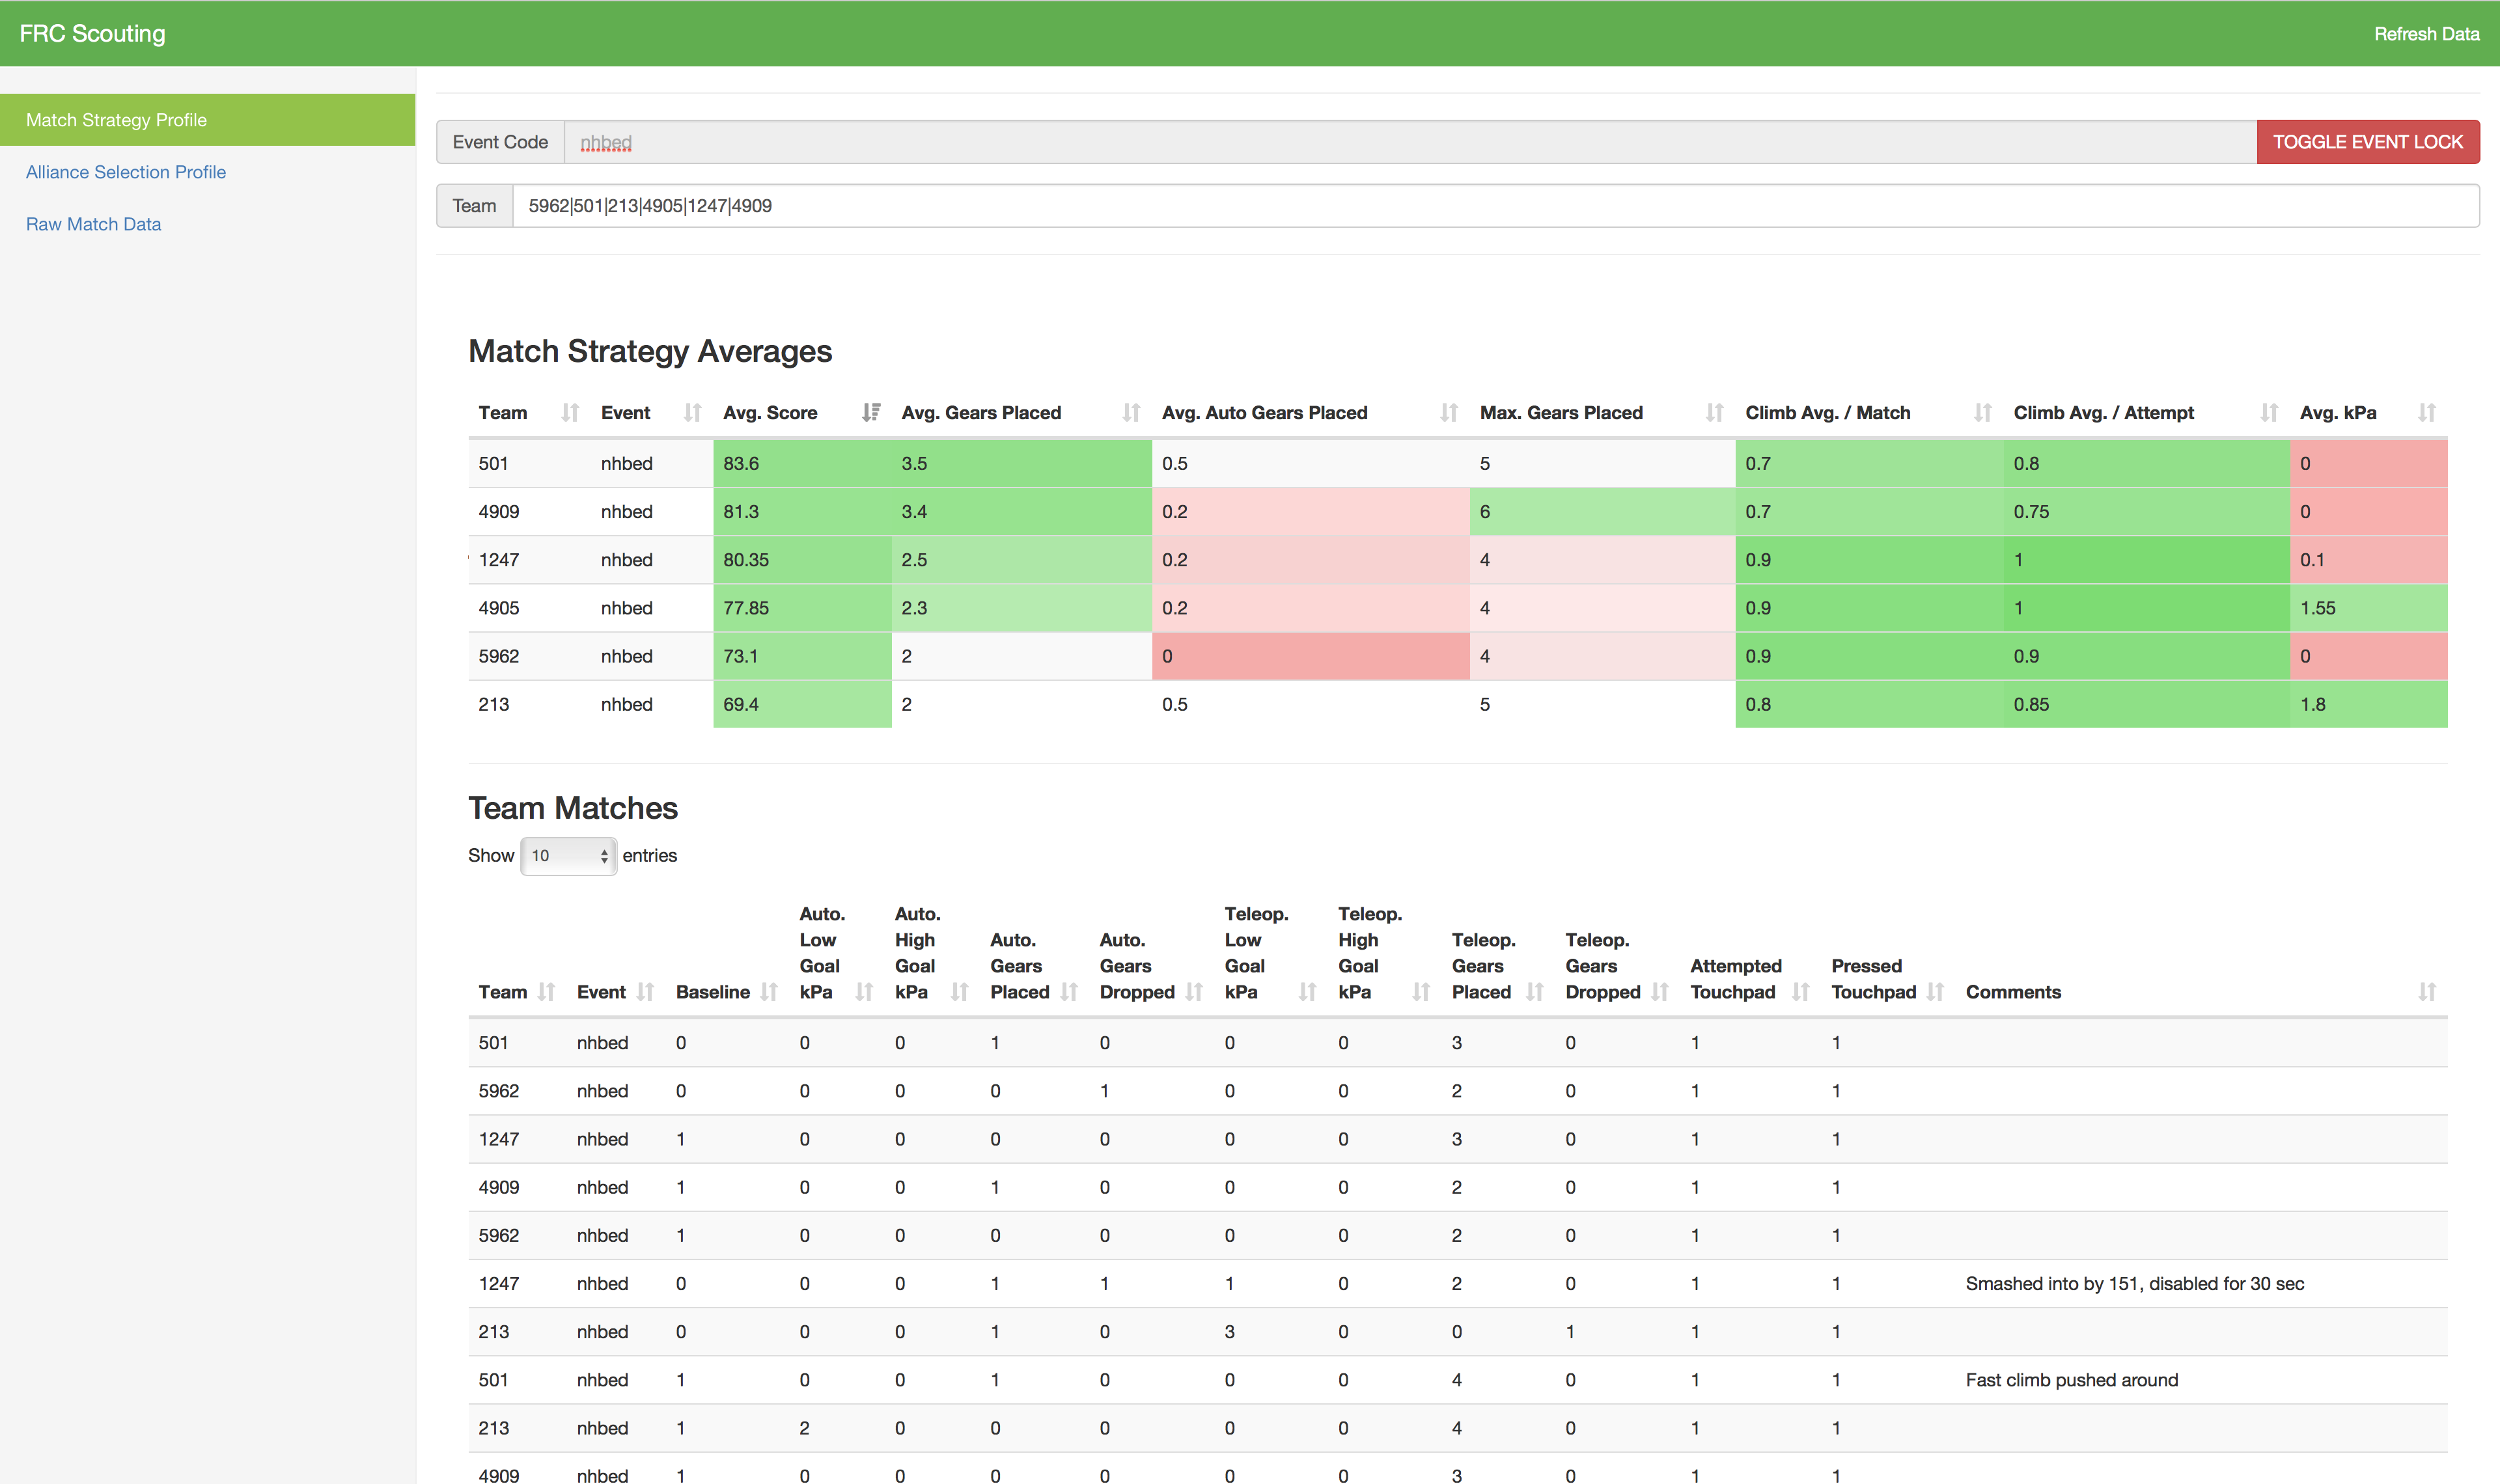Sort the Team column in Match Strategy Averages

[x=570, y=412]
